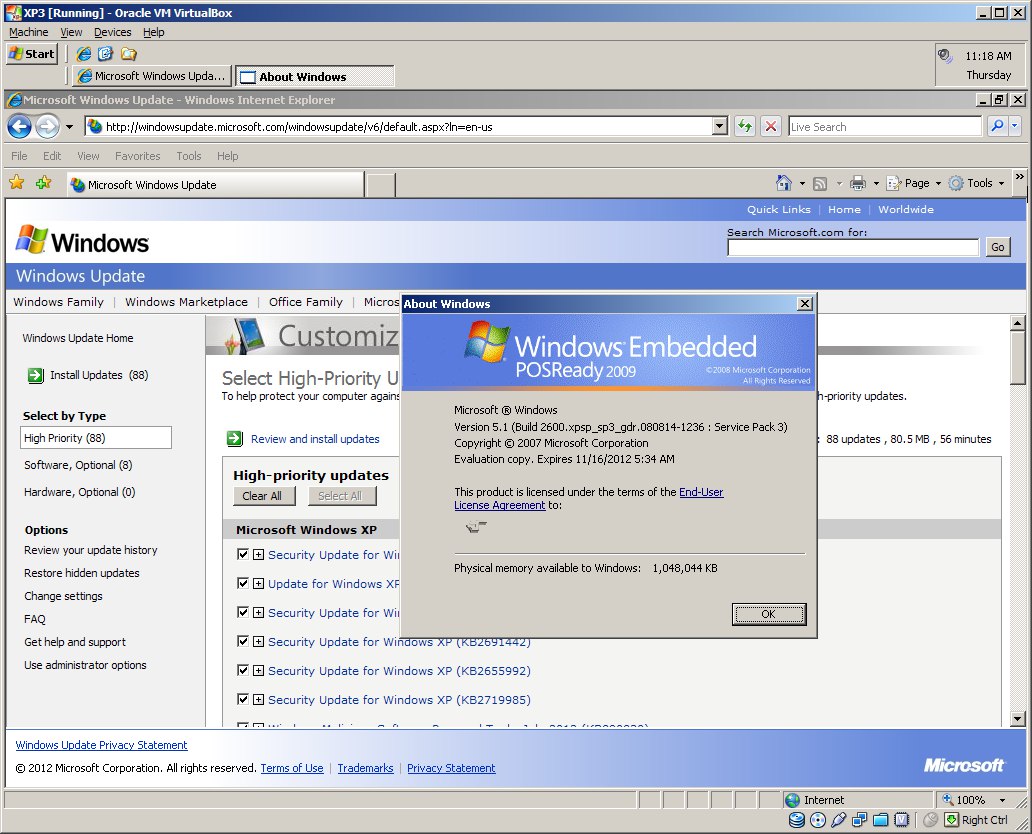
Task: Click the IE Home toolbar icon
Action: pyautogui.click(x=783, y=183)
